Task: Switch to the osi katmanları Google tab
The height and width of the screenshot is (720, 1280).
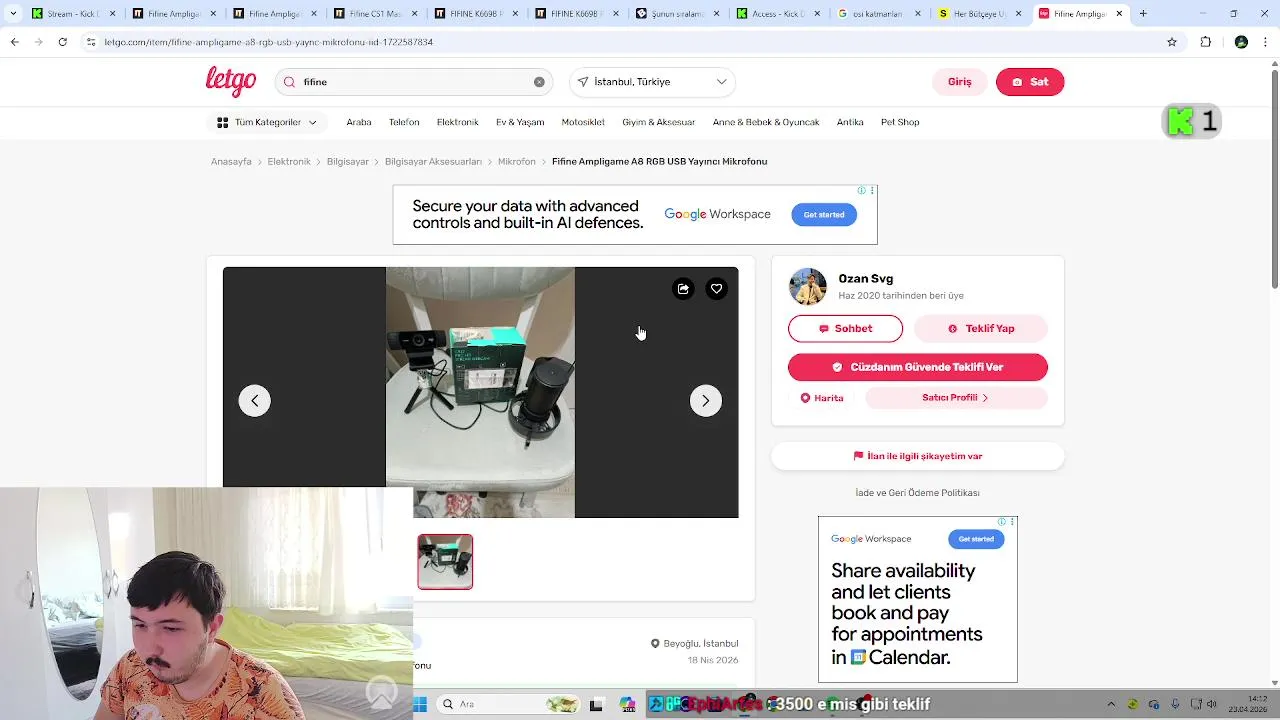Action: pos(879,14)
